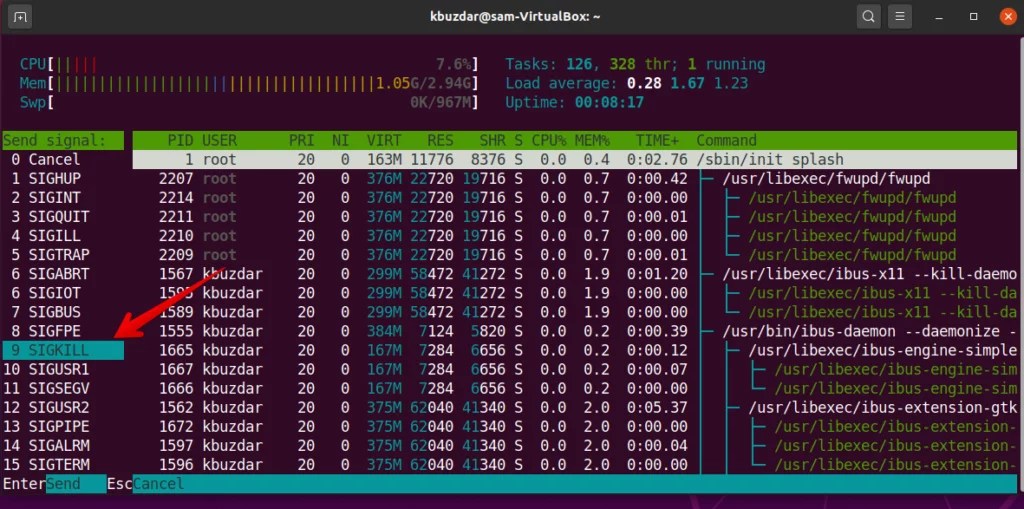Click terminal title kbuzdar@sam-VirtualBox

[515, 17]
